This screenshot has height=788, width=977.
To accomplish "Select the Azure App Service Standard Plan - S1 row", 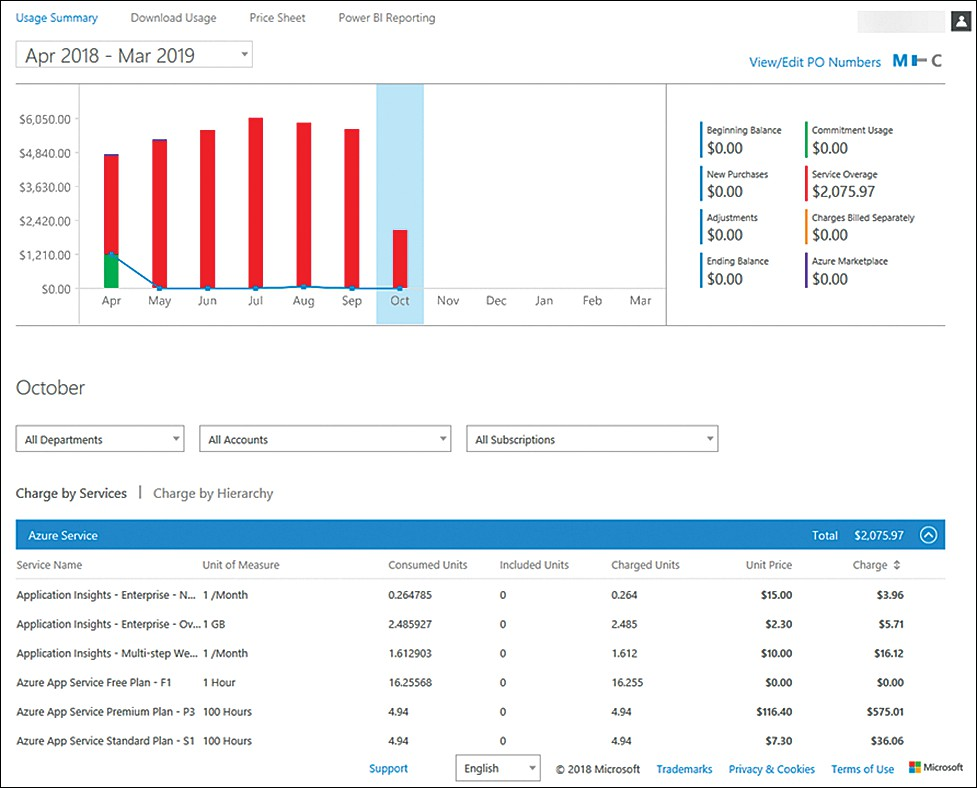I will point(480,741).
